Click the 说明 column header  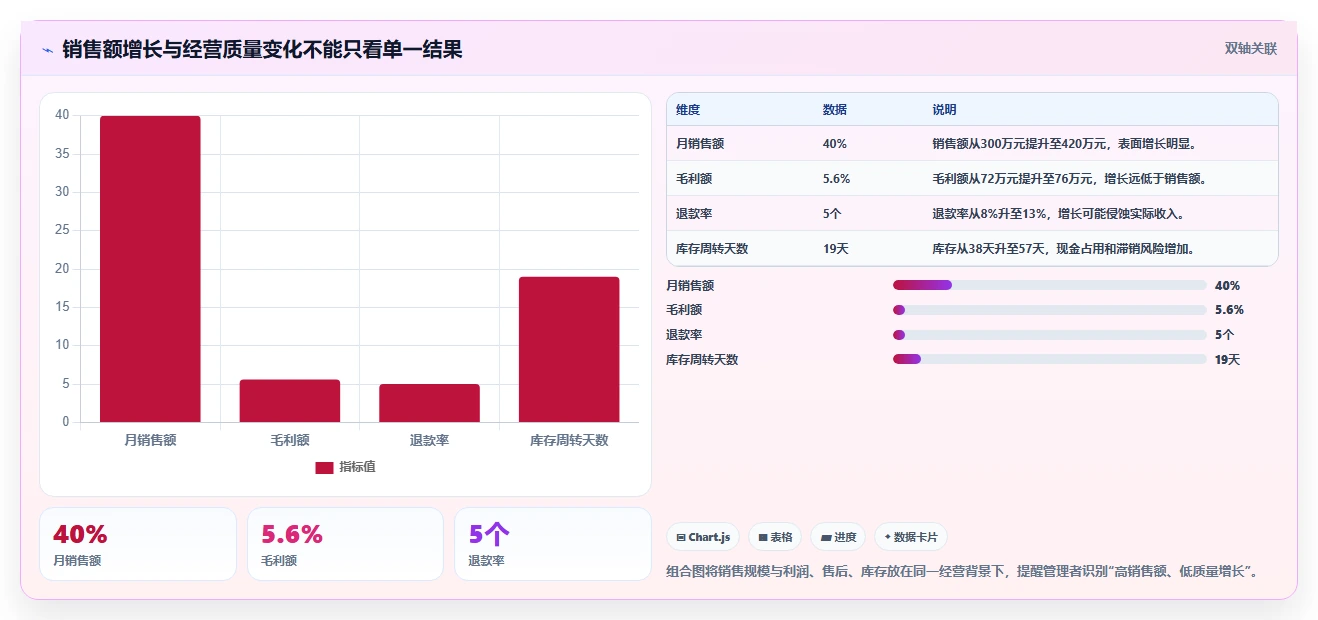tap(945, 110)
